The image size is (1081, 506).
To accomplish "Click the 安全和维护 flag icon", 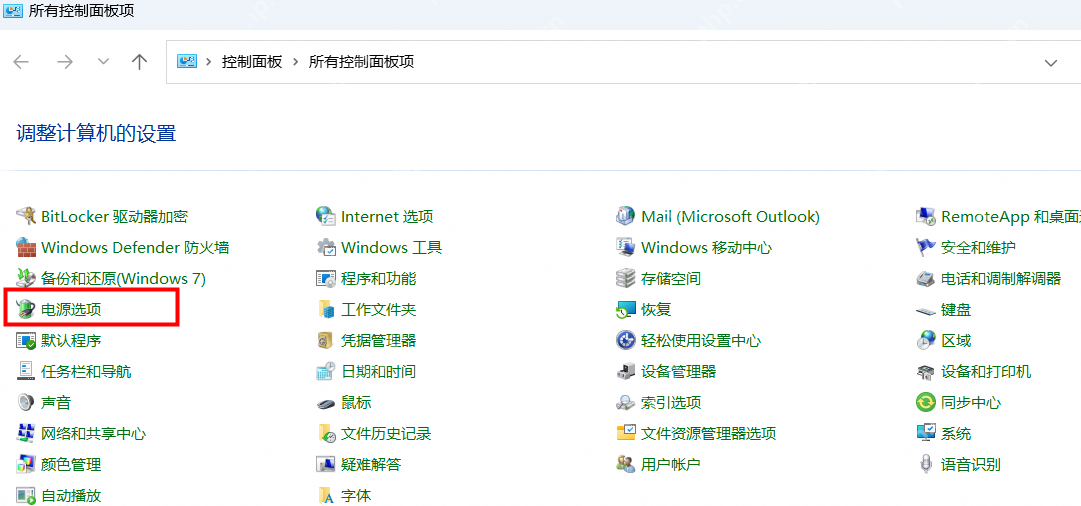I will 925,247.
